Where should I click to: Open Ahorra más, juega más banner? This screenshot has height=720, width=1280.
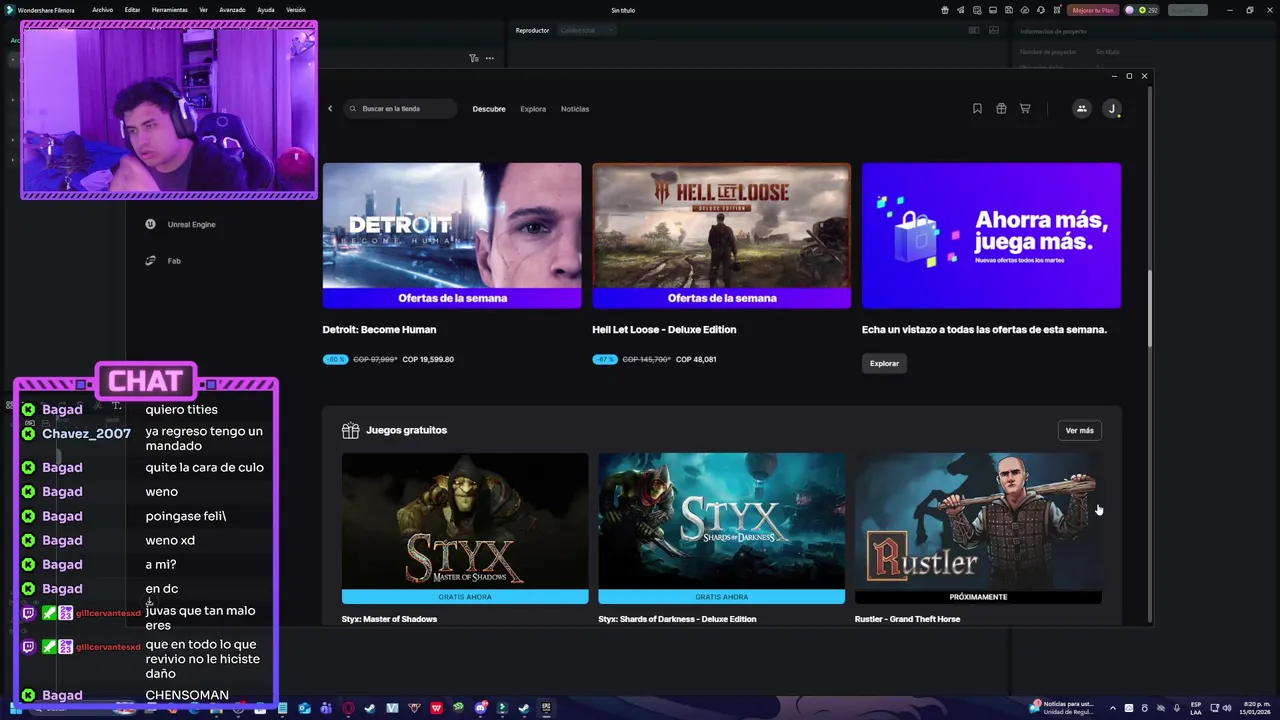991,236
